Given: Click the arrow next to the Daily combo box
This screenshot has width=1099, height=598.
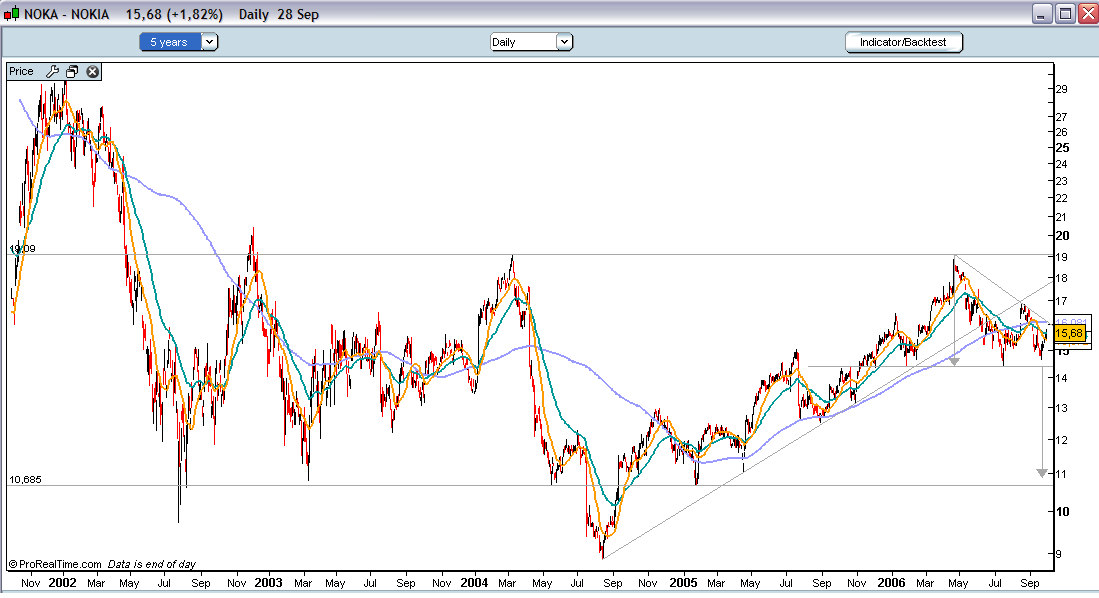Looking at the screenshot, I should coord(564,42).
